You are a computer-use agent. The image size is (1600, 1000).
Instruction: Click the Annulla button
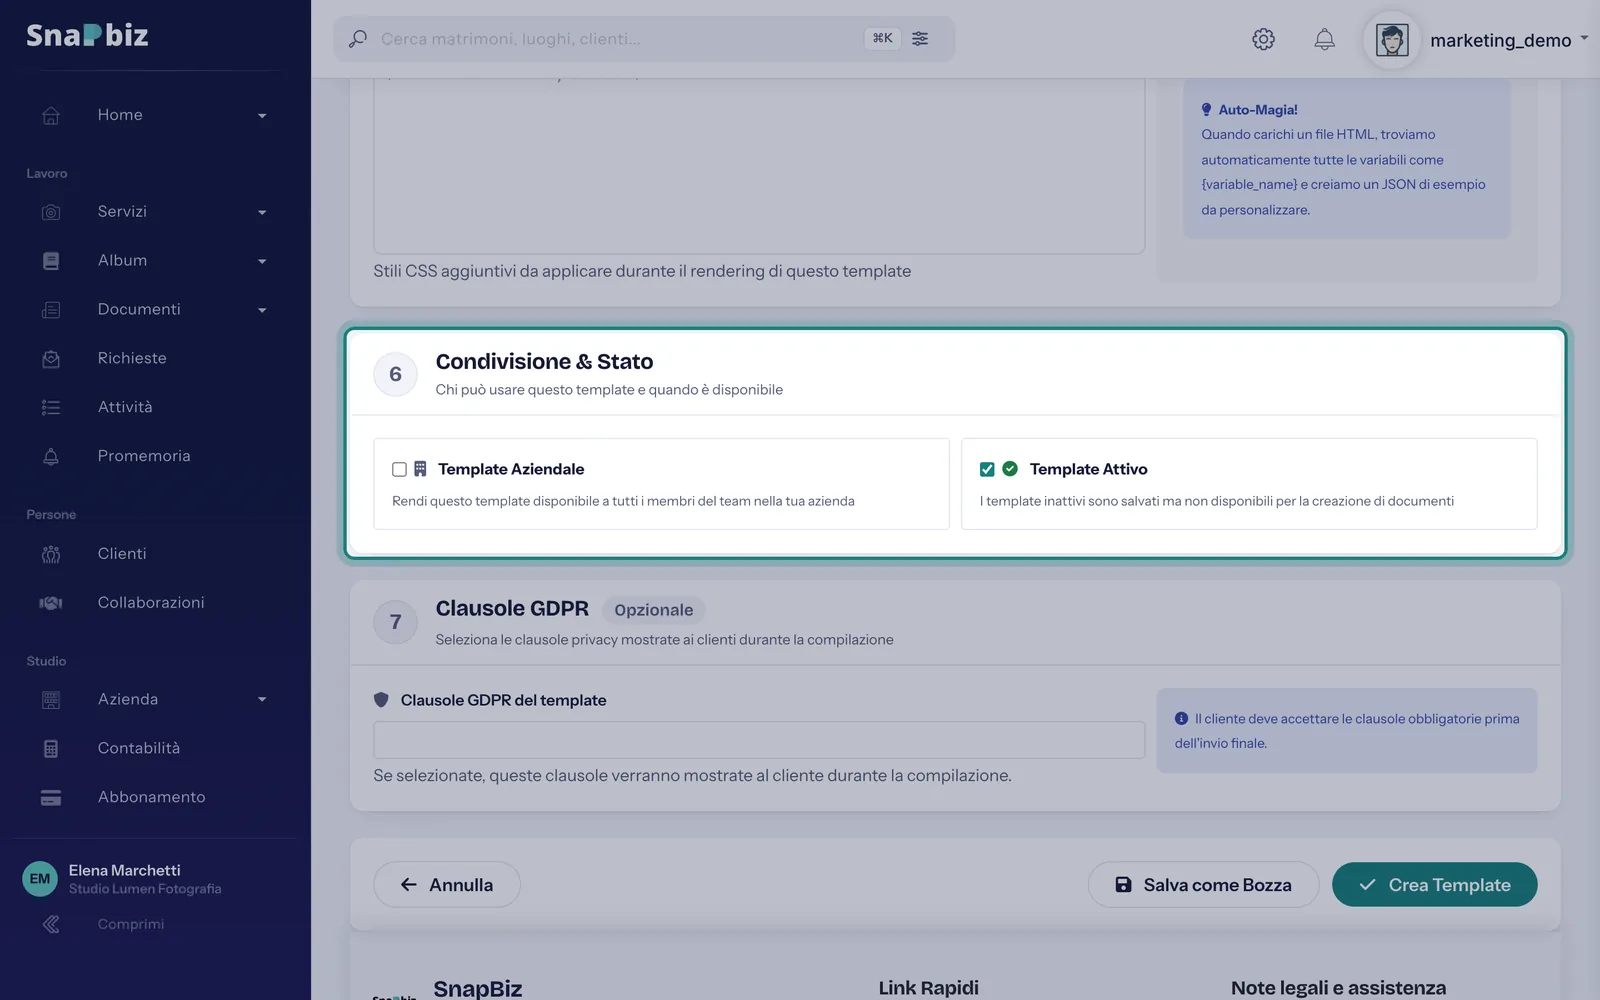click(x=447, y=885)
